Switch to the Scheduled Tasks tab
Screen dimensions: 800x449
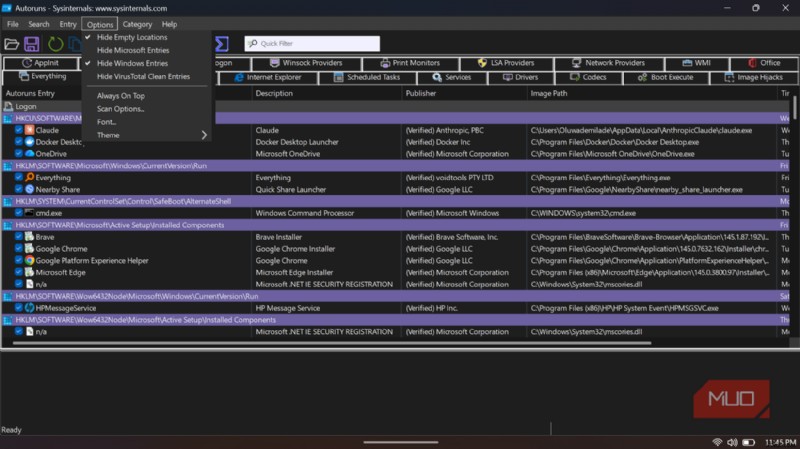pos(367,78)
